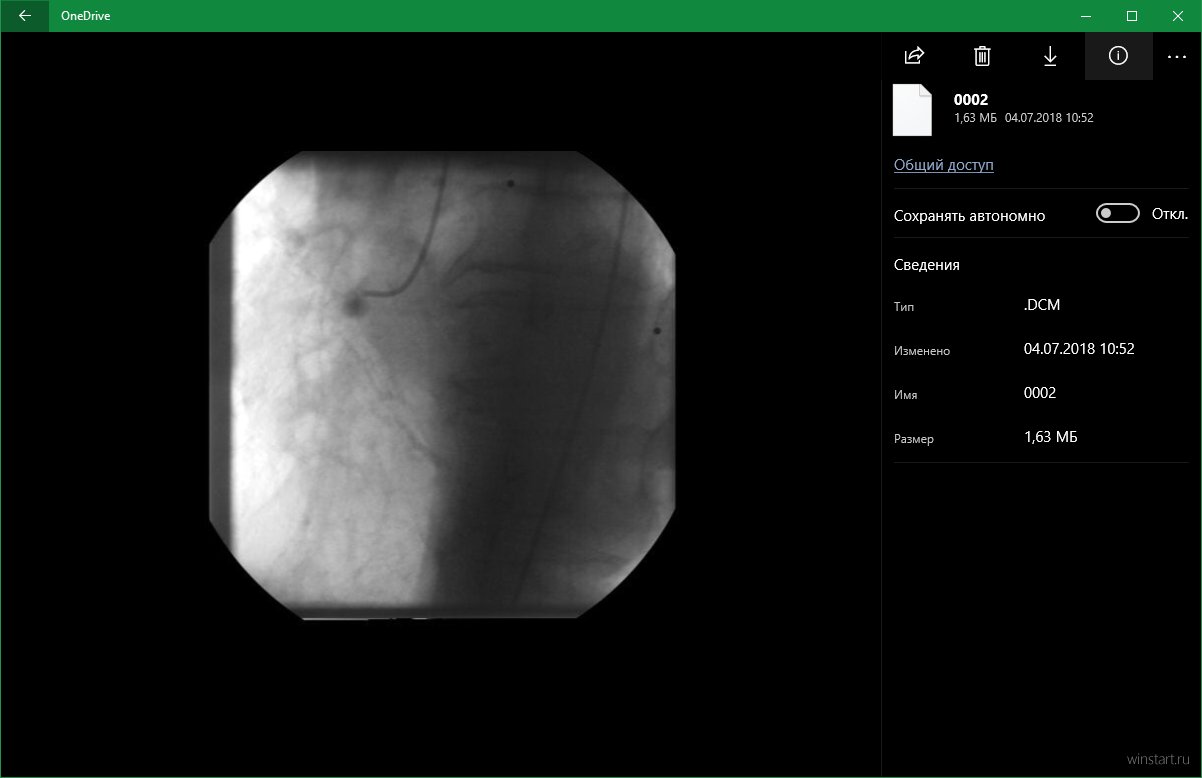Delete the file with the trash icon
Image resolution: width=1202 pixels, height=778 pixels.
point(982,56)
